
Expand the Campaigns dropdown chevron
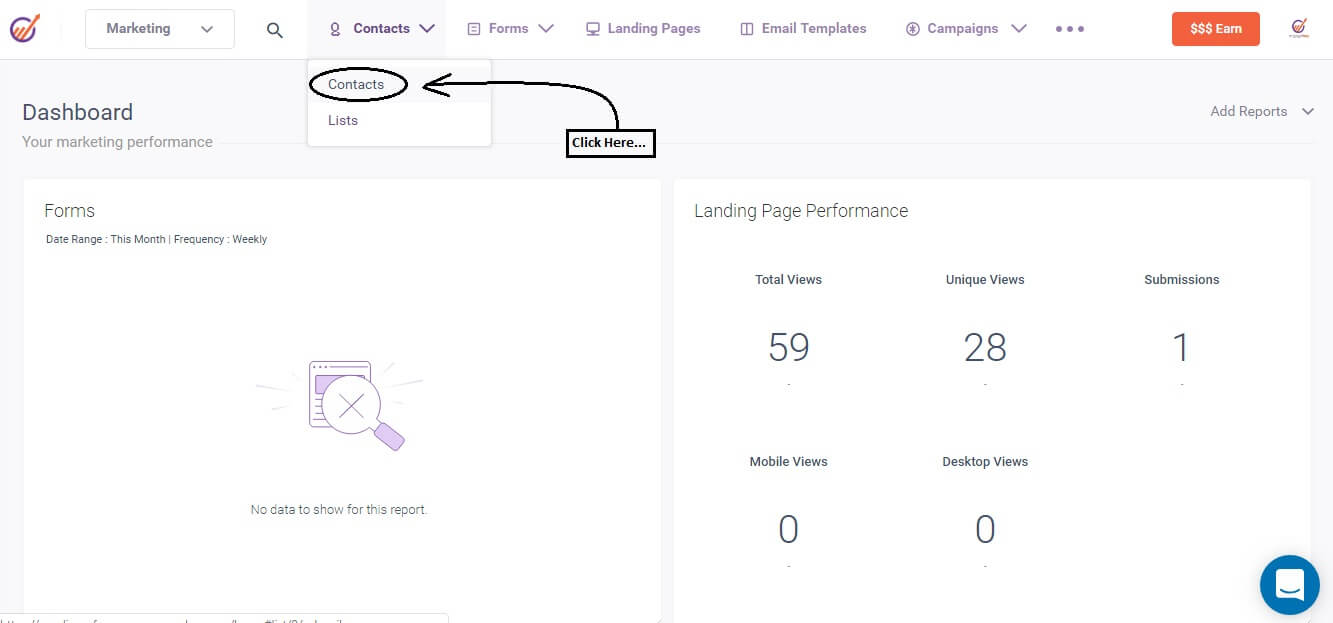point(1019,29)
